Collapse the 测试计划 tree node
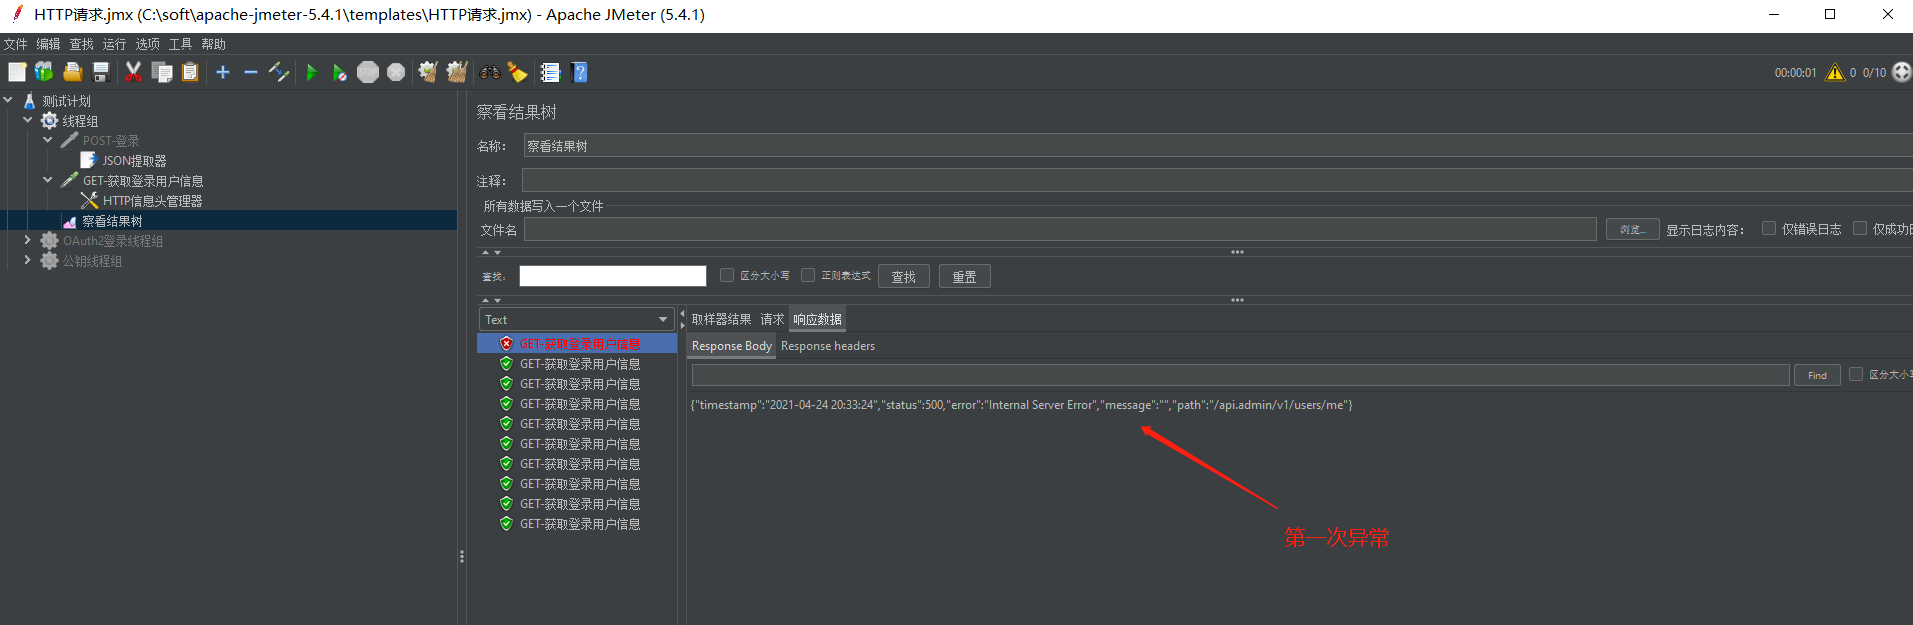 point(8,100)
